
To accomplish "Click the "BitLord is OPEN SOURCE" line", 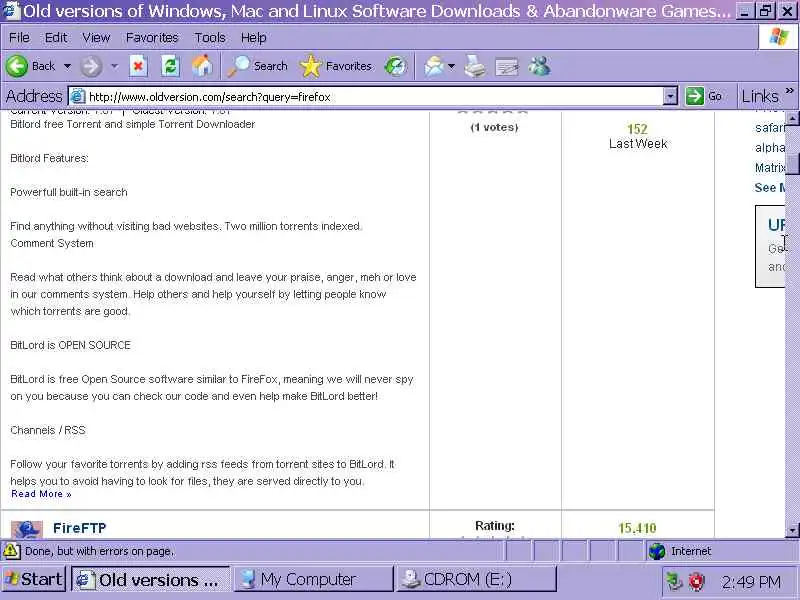I will pos(70,345).
